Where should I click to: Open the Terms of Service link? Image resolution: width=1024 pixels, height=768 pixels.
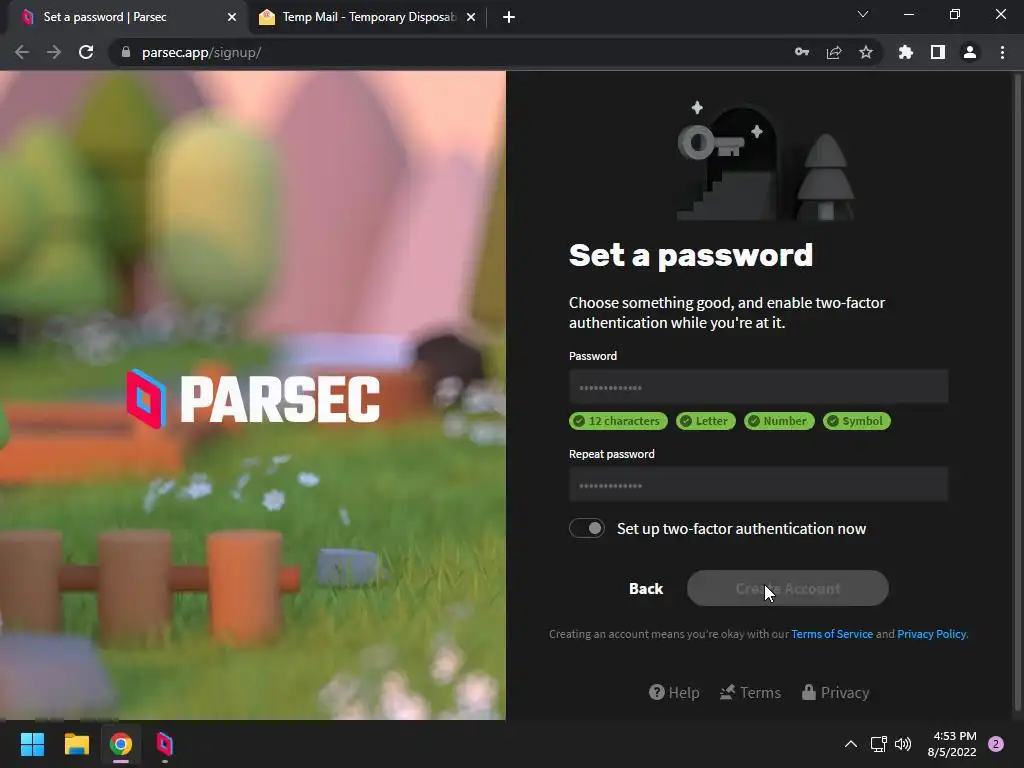pos(832,634)
